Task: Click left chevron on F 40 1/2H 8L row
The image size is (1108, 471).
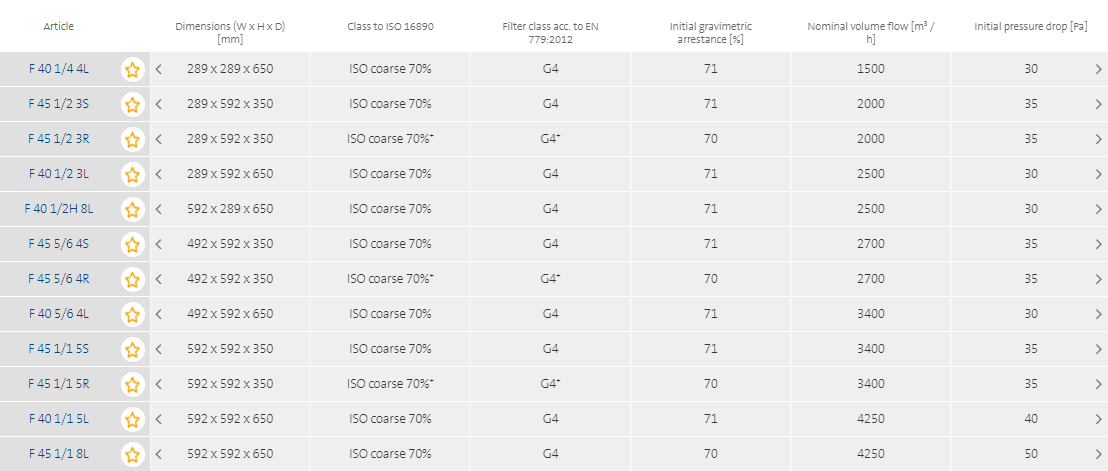Action: 159,209
